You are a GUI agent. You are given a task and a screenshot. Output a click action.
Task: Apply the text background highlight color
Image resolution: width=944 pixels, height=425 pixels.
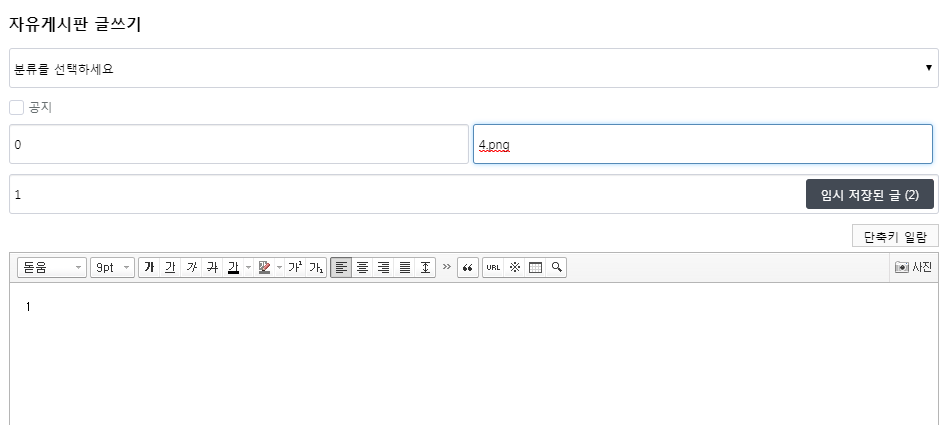tap(264, 267)
